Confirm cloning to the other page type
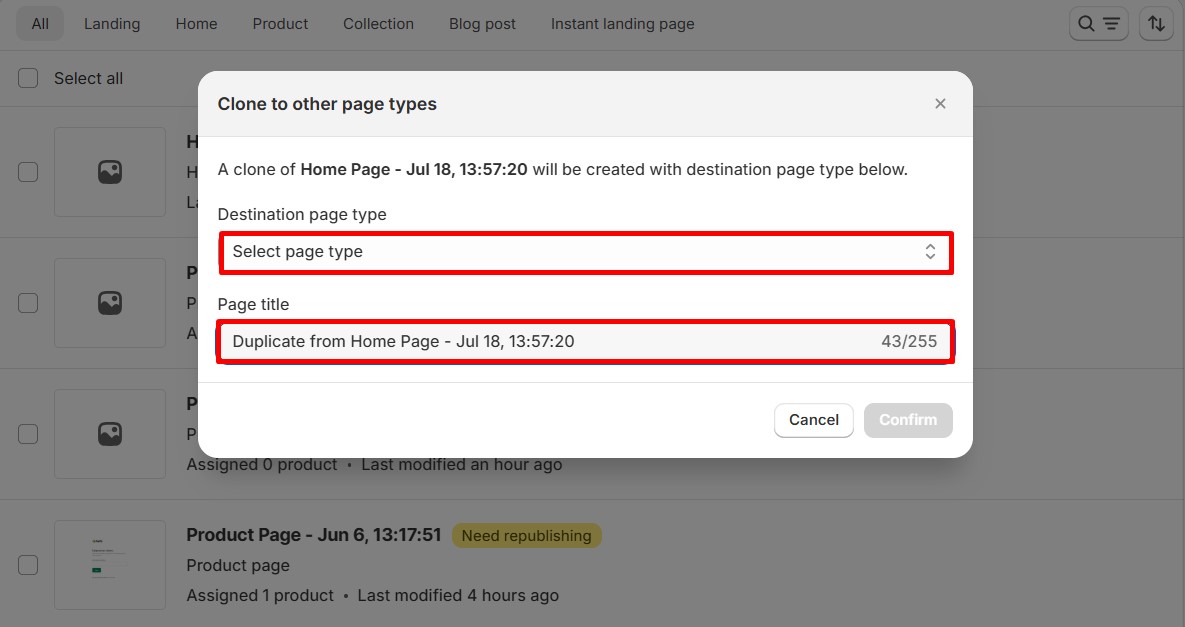The width and height of the screenshot is (1185, 627). pos(908,420)
